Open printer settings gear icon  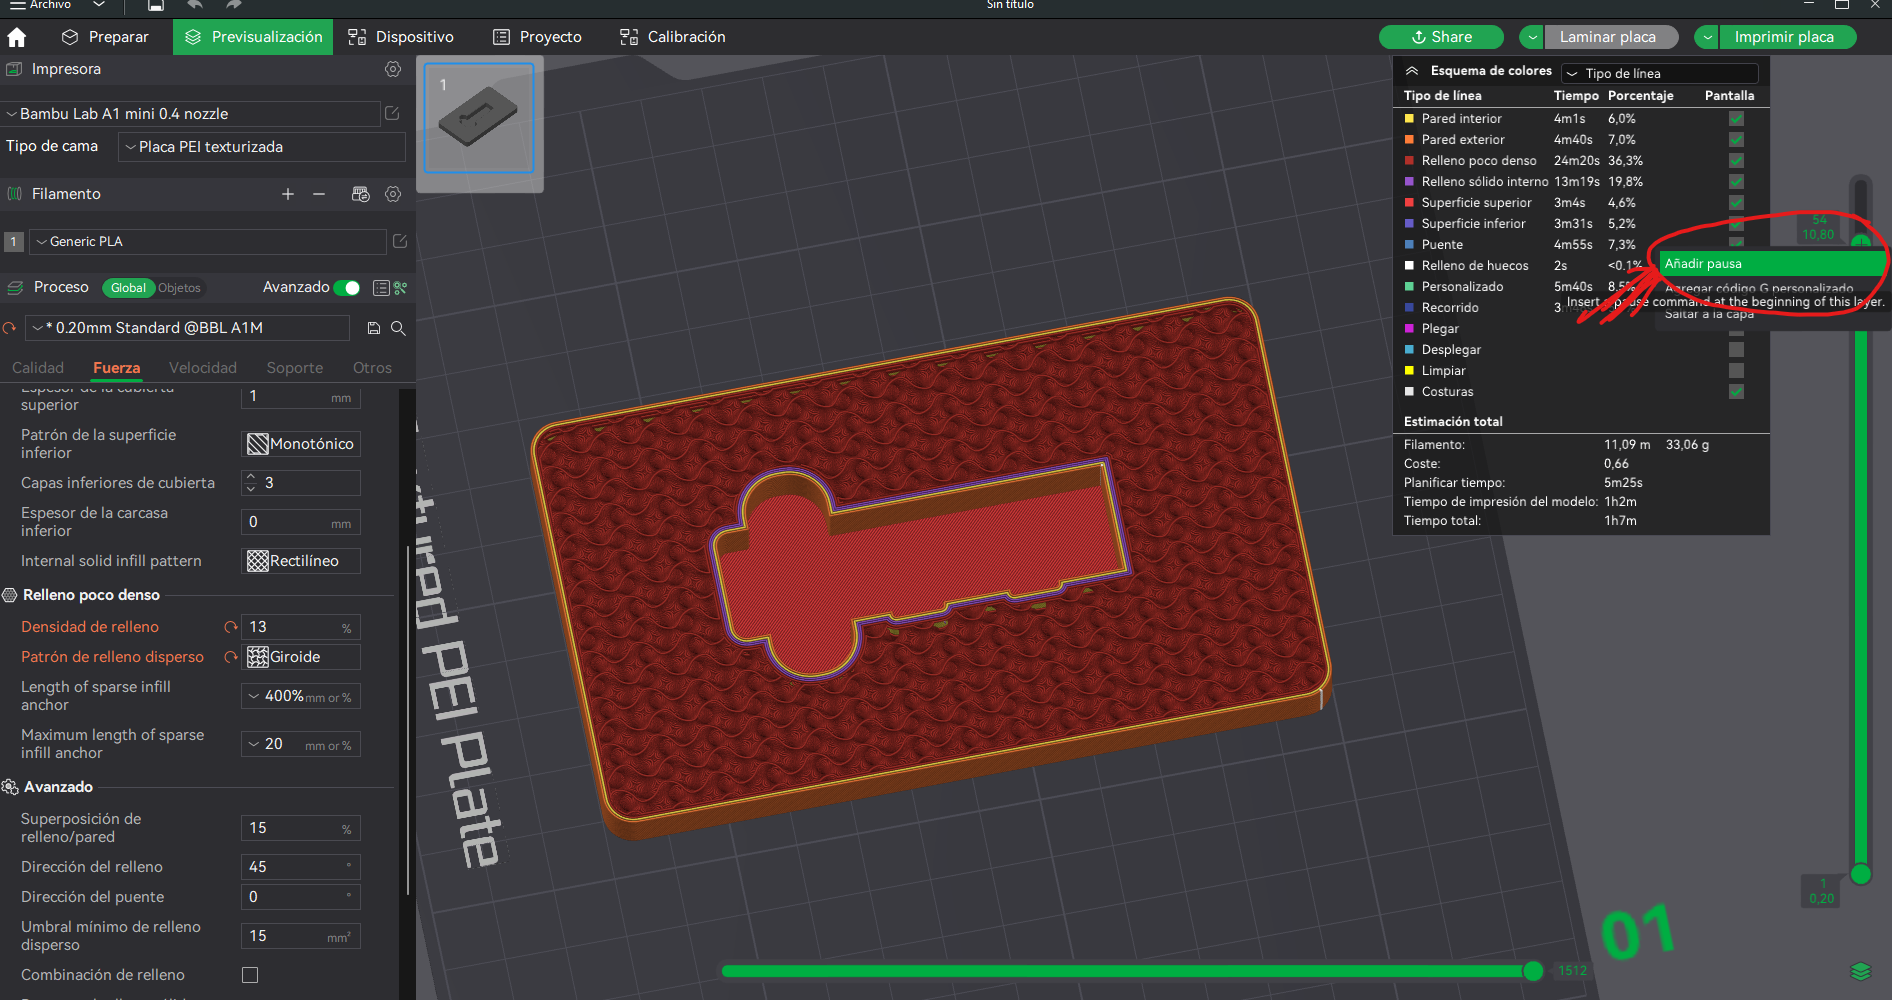click(393, 69)
